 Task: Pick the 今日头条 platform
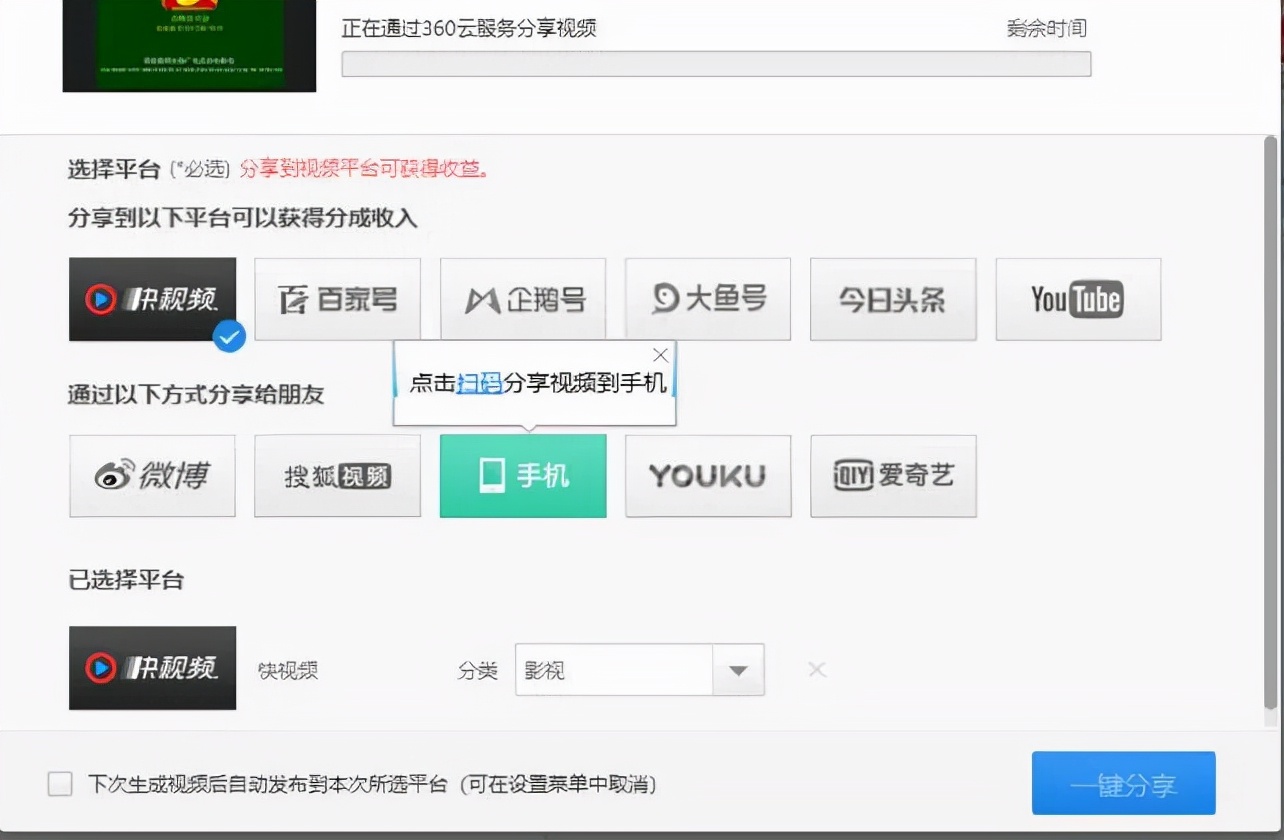point(893,299)
